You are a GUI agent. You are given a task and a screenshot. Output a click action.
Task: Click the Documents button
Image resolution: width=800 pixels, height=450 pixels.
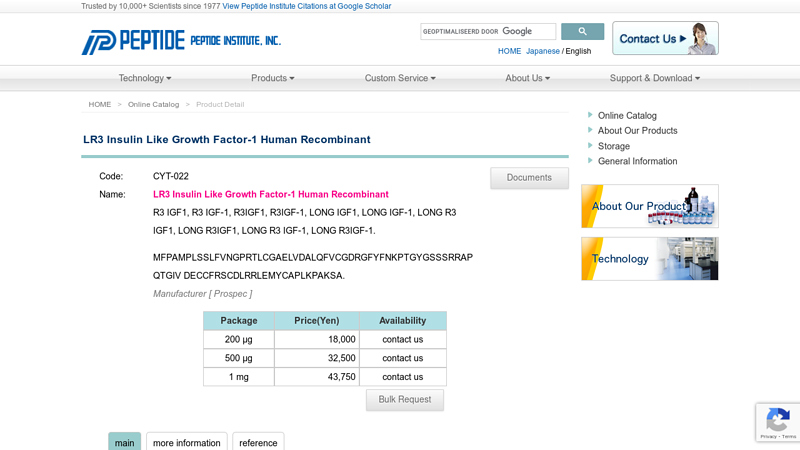click(529, 178)
